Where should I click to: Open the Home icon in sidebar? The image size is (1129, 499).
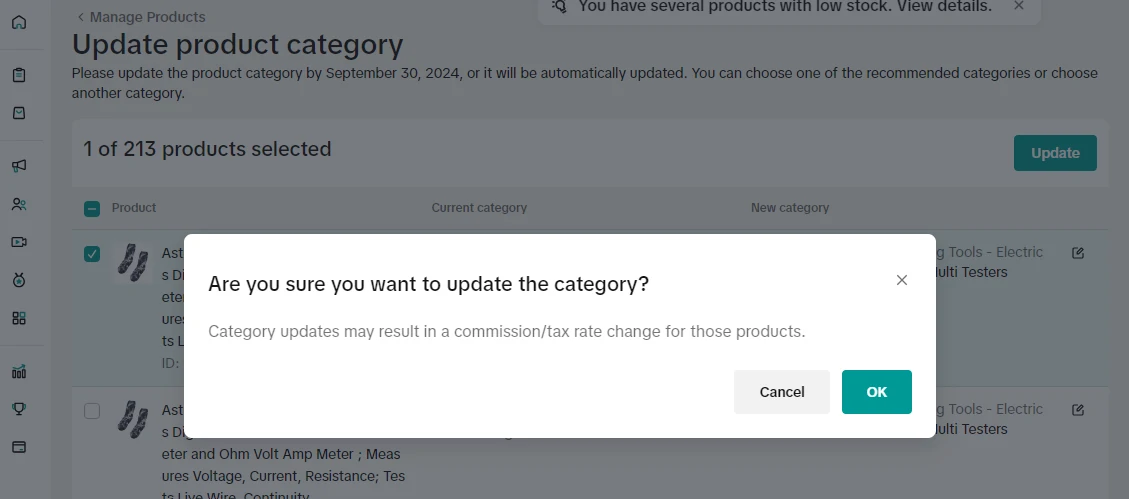pos(19,22)
